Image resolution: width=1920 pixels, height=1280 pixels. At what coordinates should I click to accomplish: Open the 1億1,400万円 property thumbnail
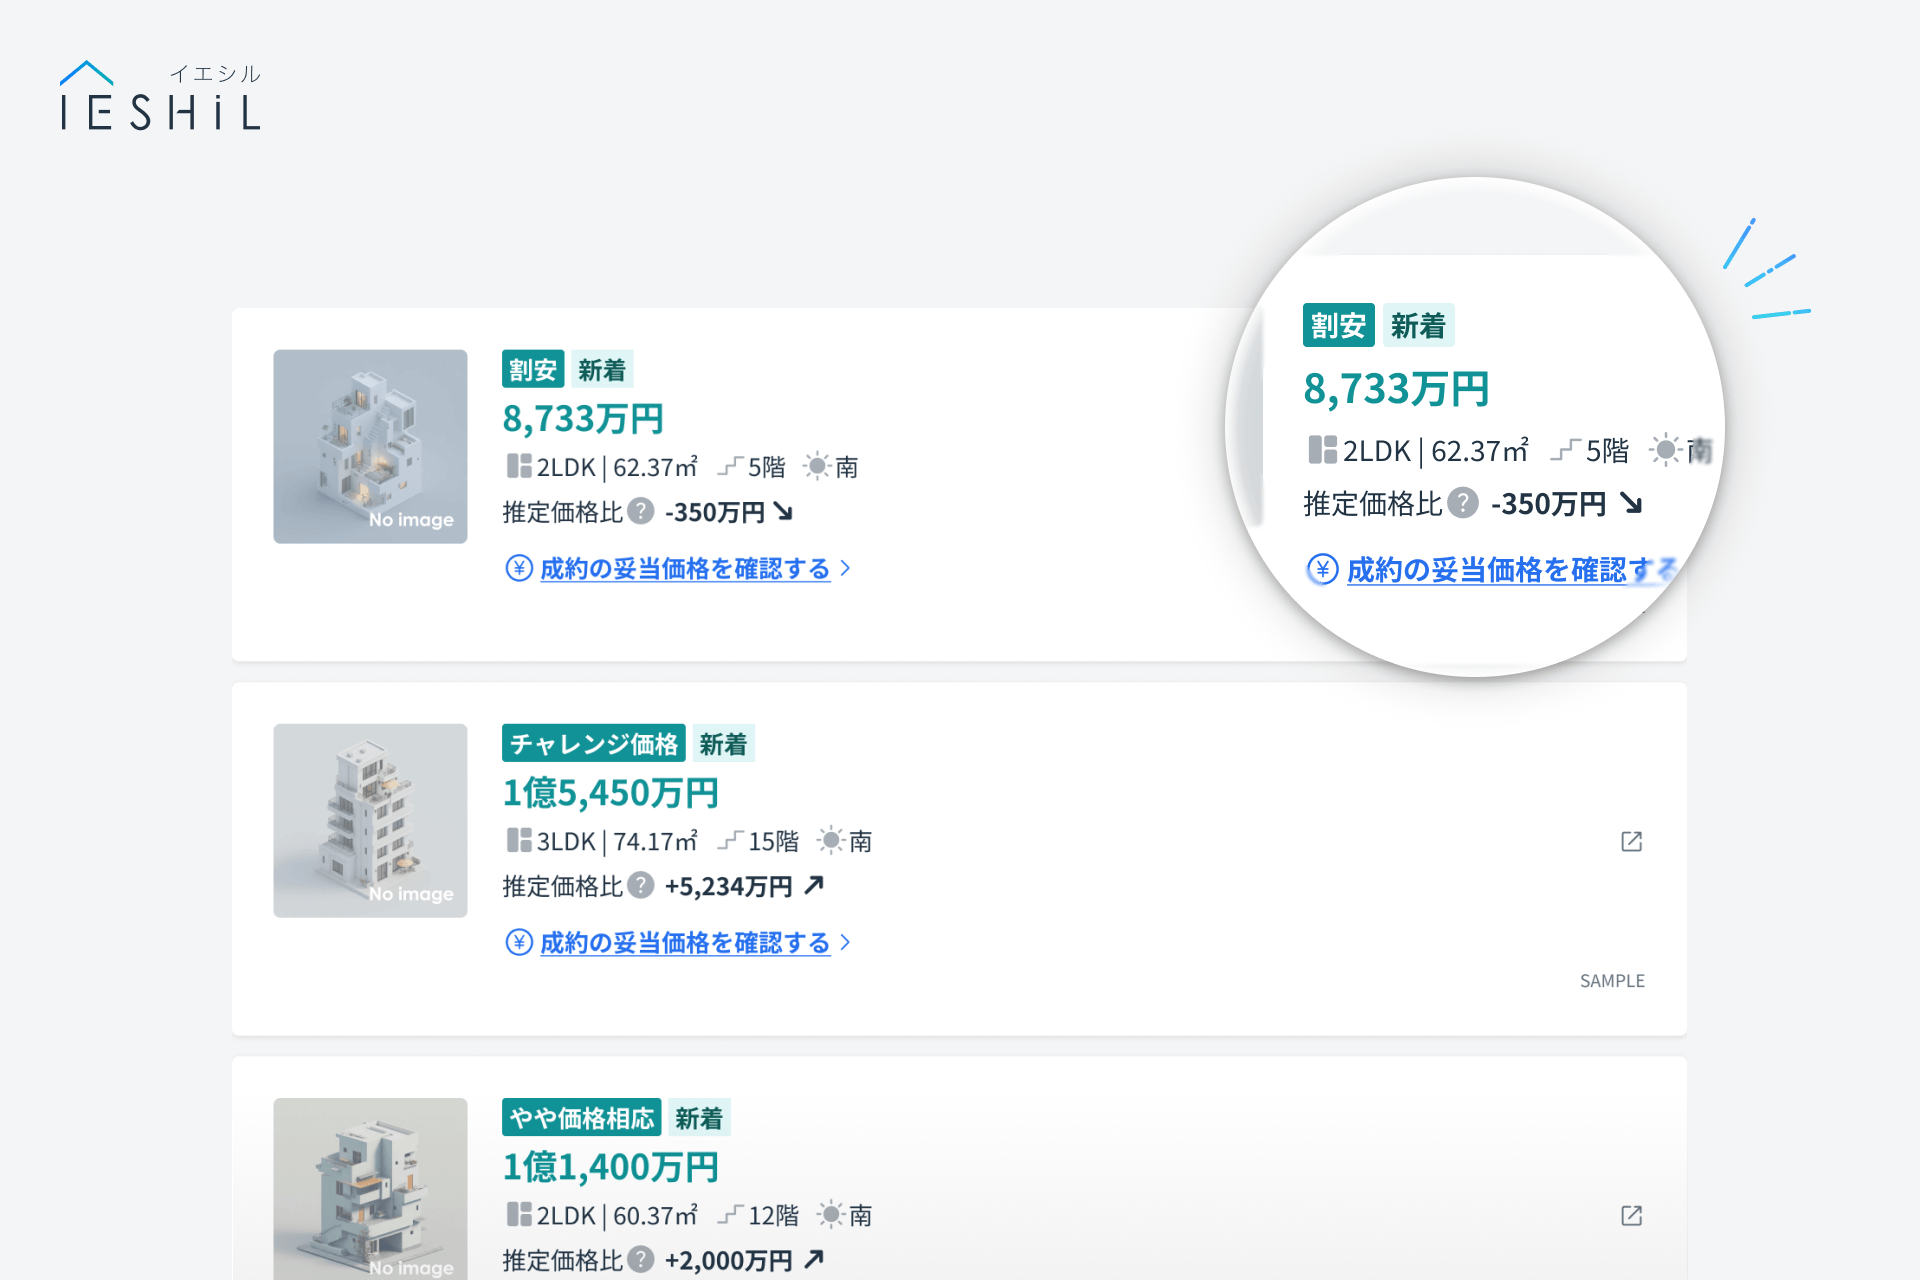370,1189
